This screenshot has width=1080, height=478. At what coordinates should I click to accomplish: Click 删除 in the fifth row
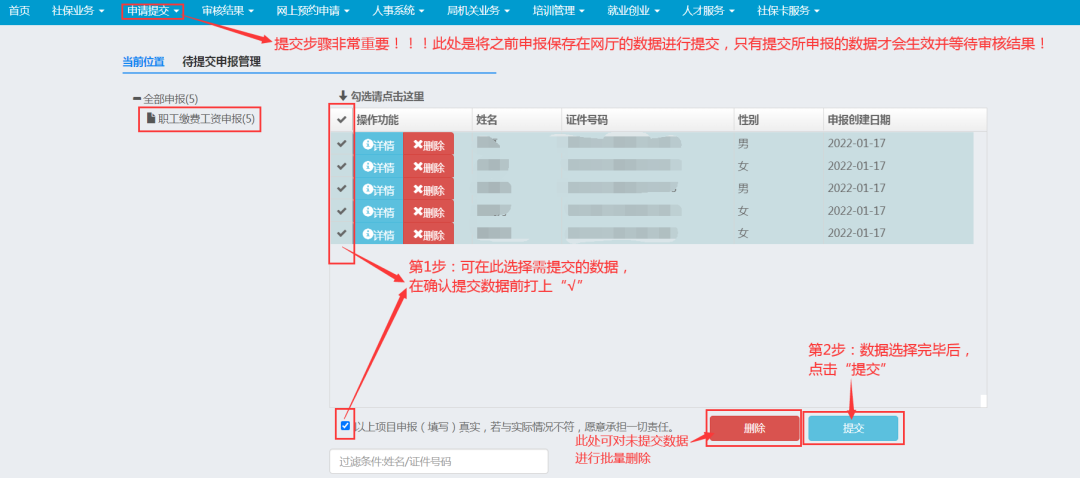428,234
